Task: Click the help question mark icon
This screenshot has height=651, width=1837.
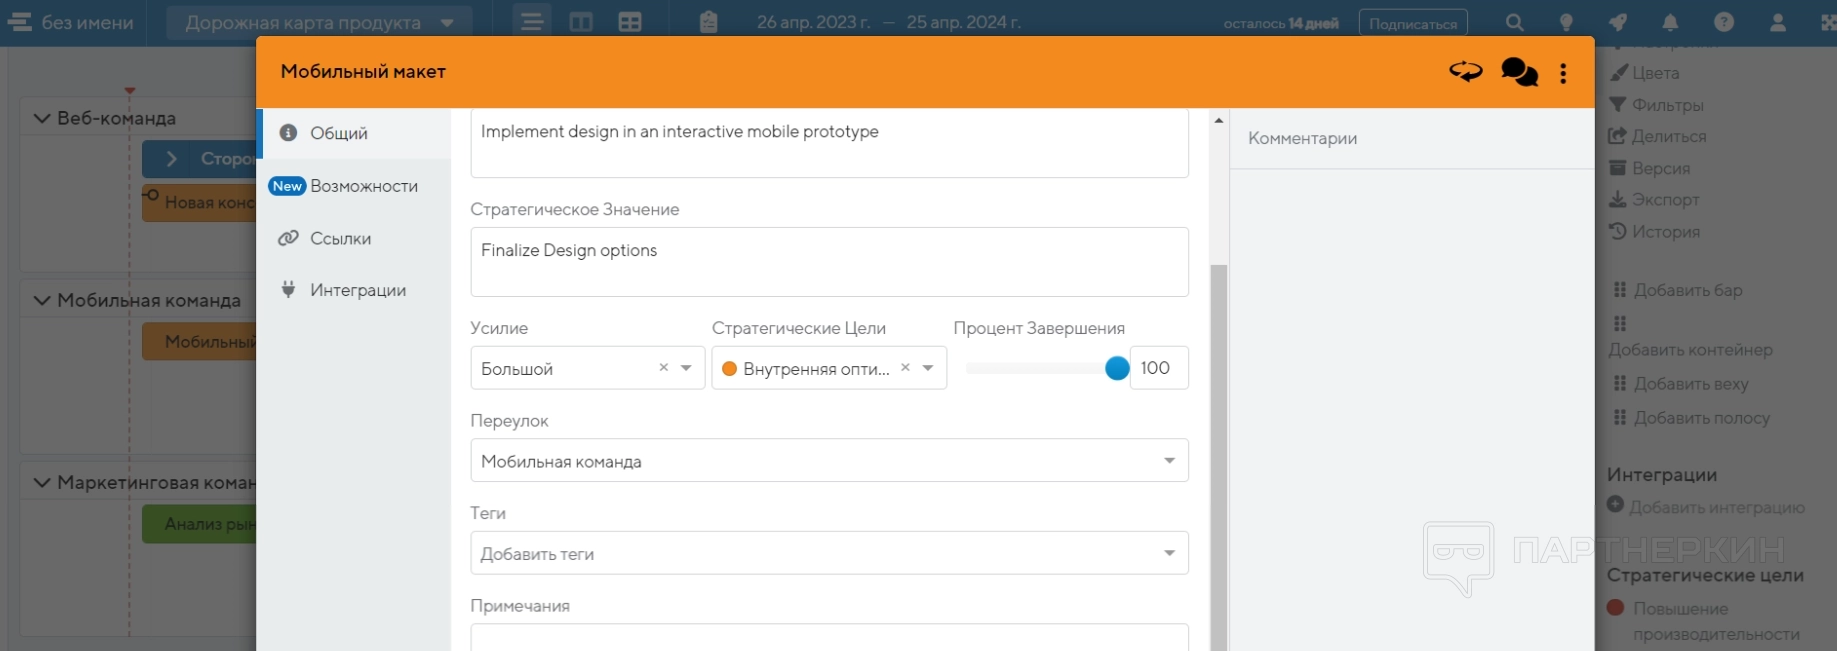Action: point(1724,22)
